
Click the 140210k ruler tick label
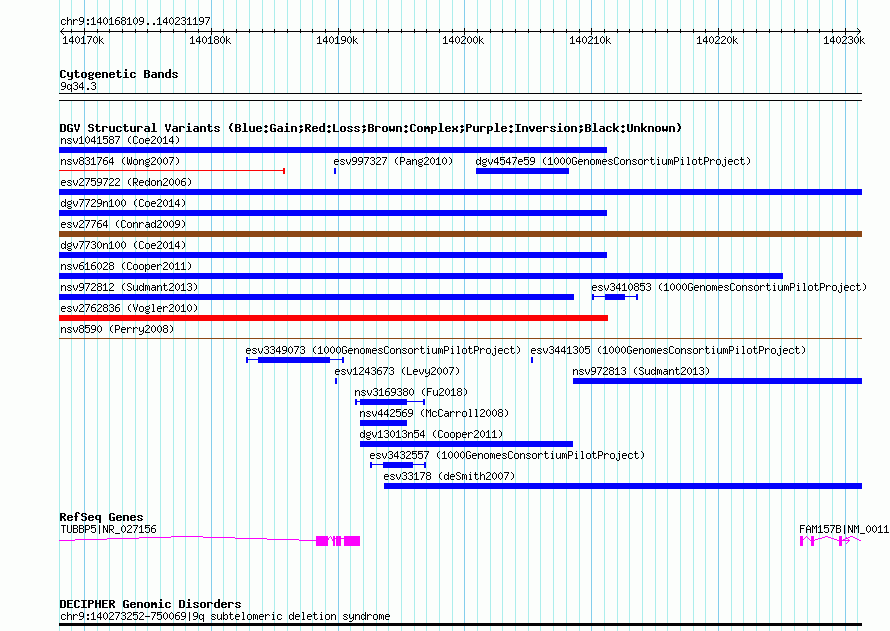pos(590,40)
